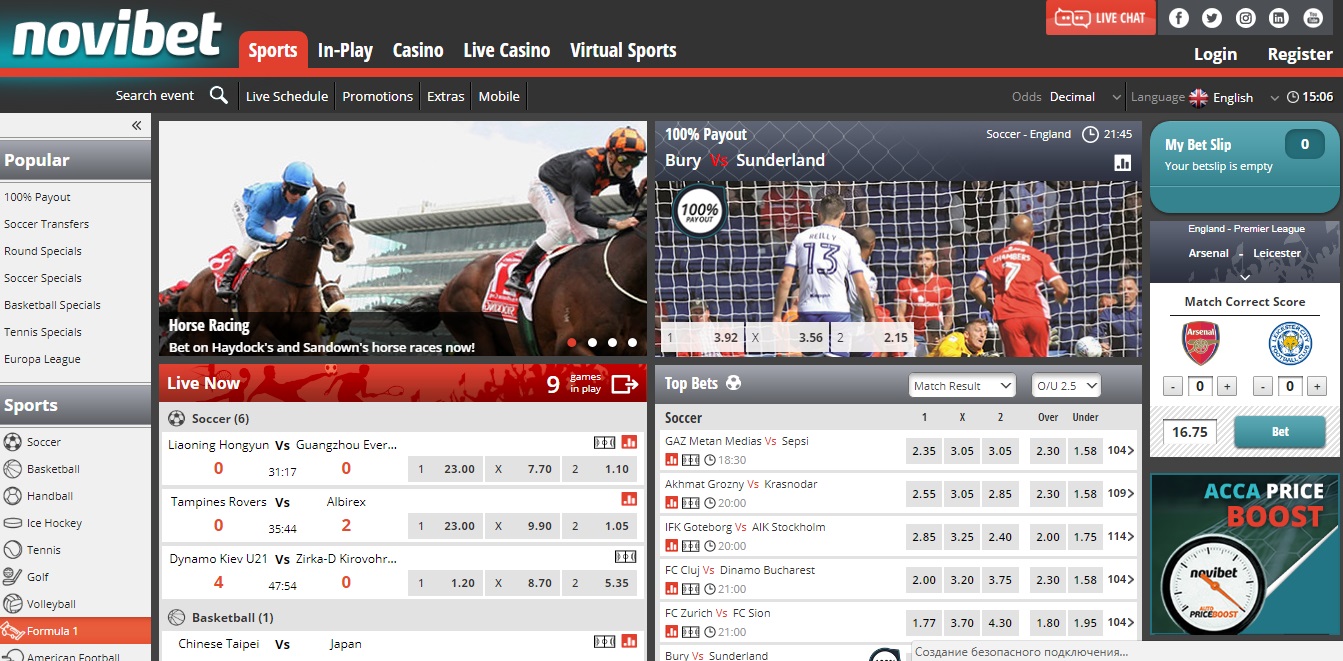1343x661 pixels.
Task: Click the green Bet button
Action: pyautogui.click(x=1280, y=432)
